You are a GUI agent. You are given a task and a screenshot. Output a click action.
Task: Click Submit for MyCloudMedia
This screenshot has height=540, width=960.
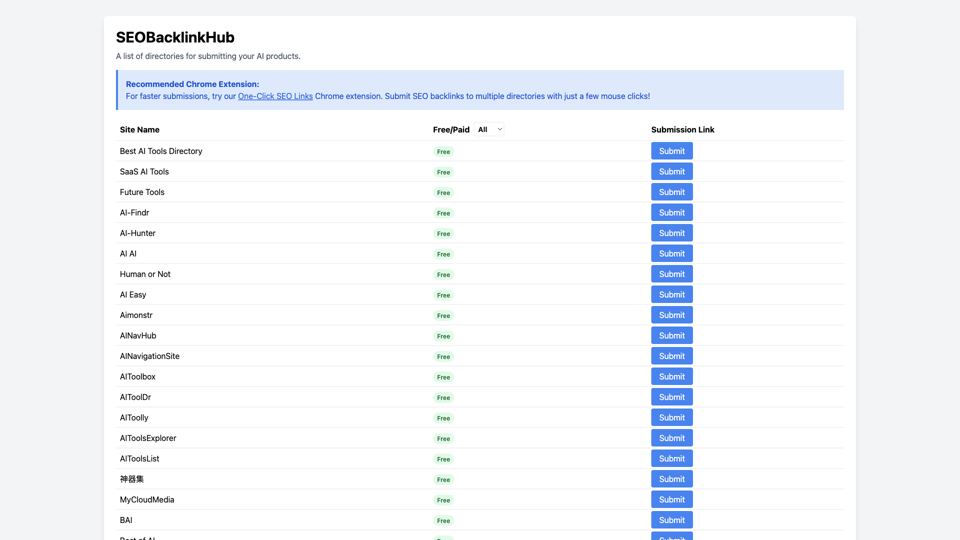672,500
